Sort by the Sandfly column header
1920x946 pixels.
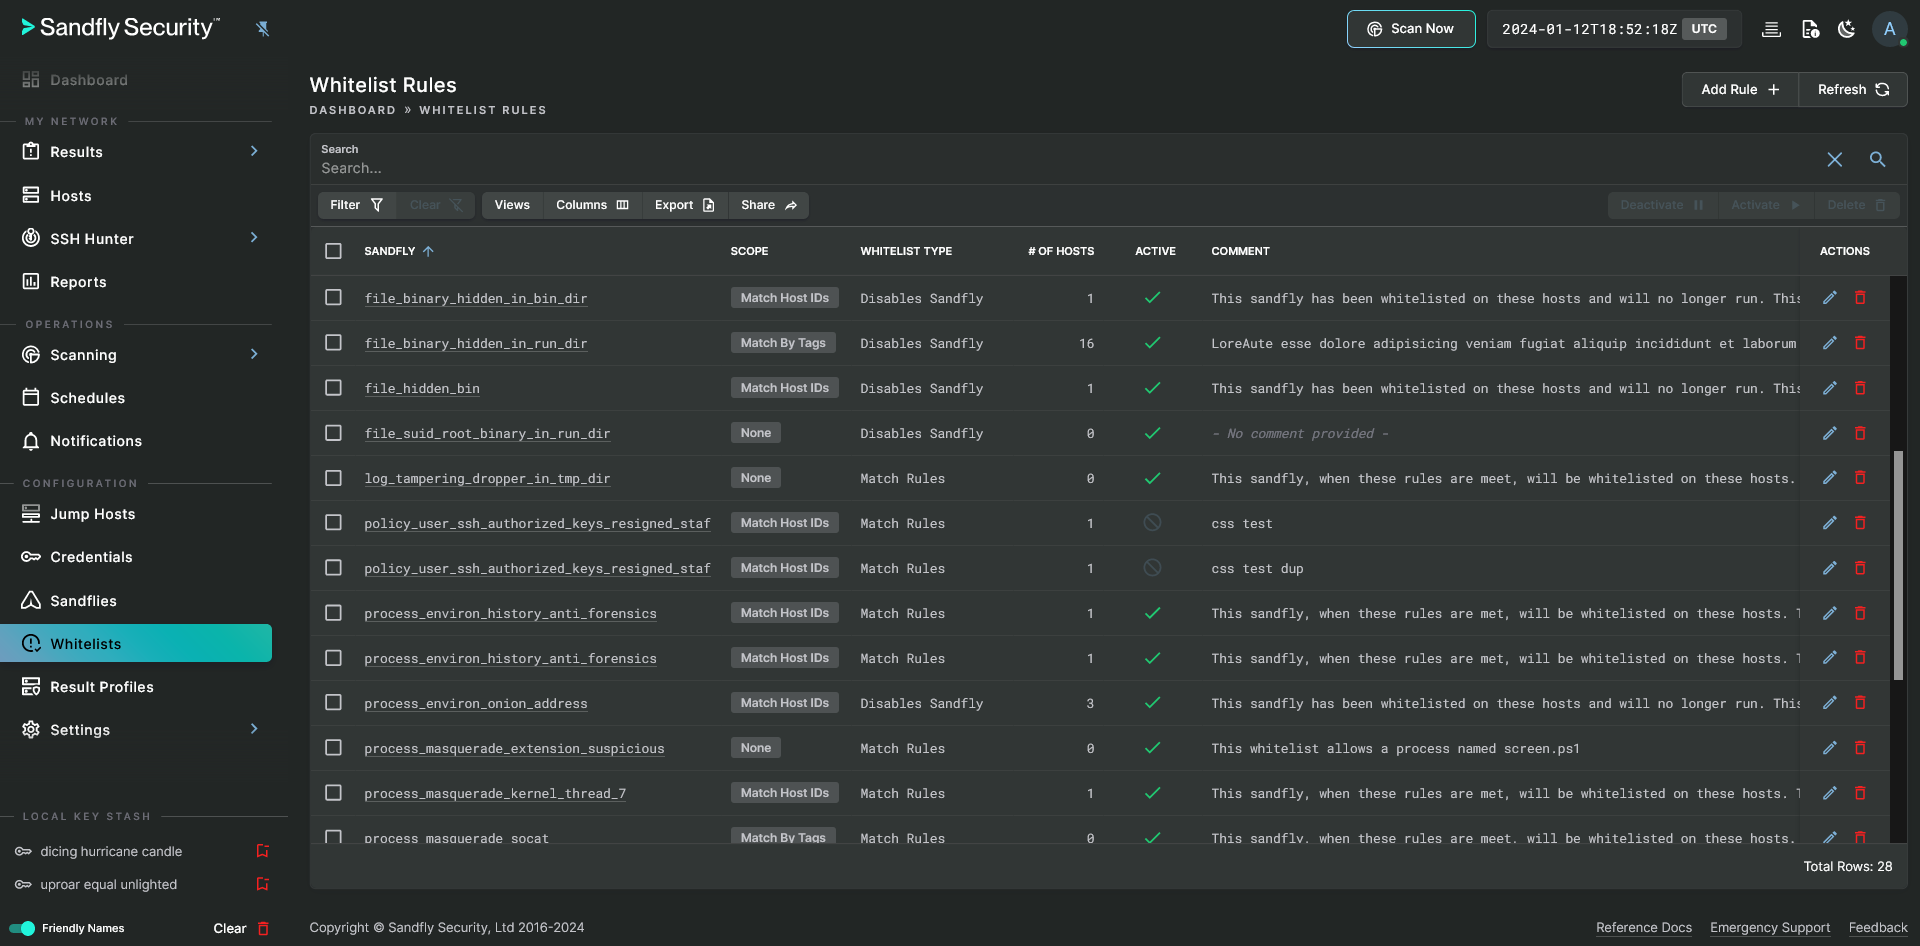[x=399, y=251]
